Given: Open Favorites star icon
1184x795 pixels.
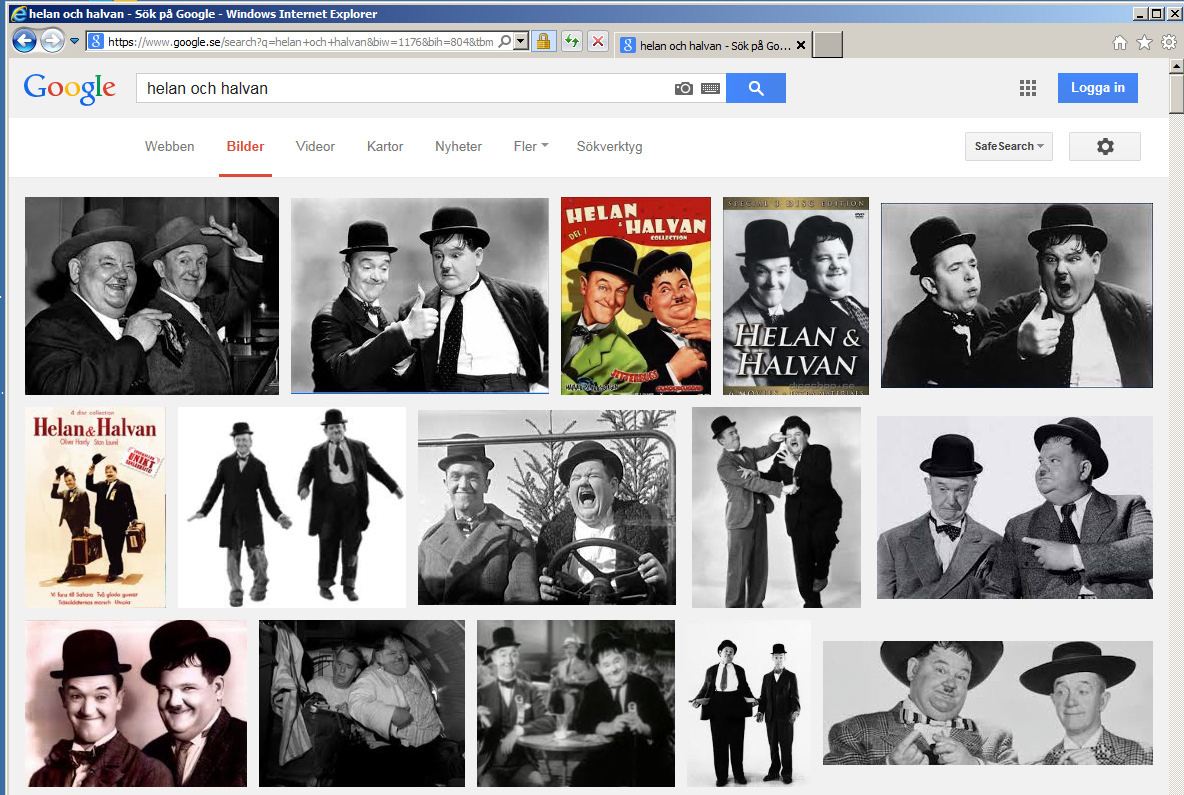Looking at the screenshot, I should coord(1144,43).
